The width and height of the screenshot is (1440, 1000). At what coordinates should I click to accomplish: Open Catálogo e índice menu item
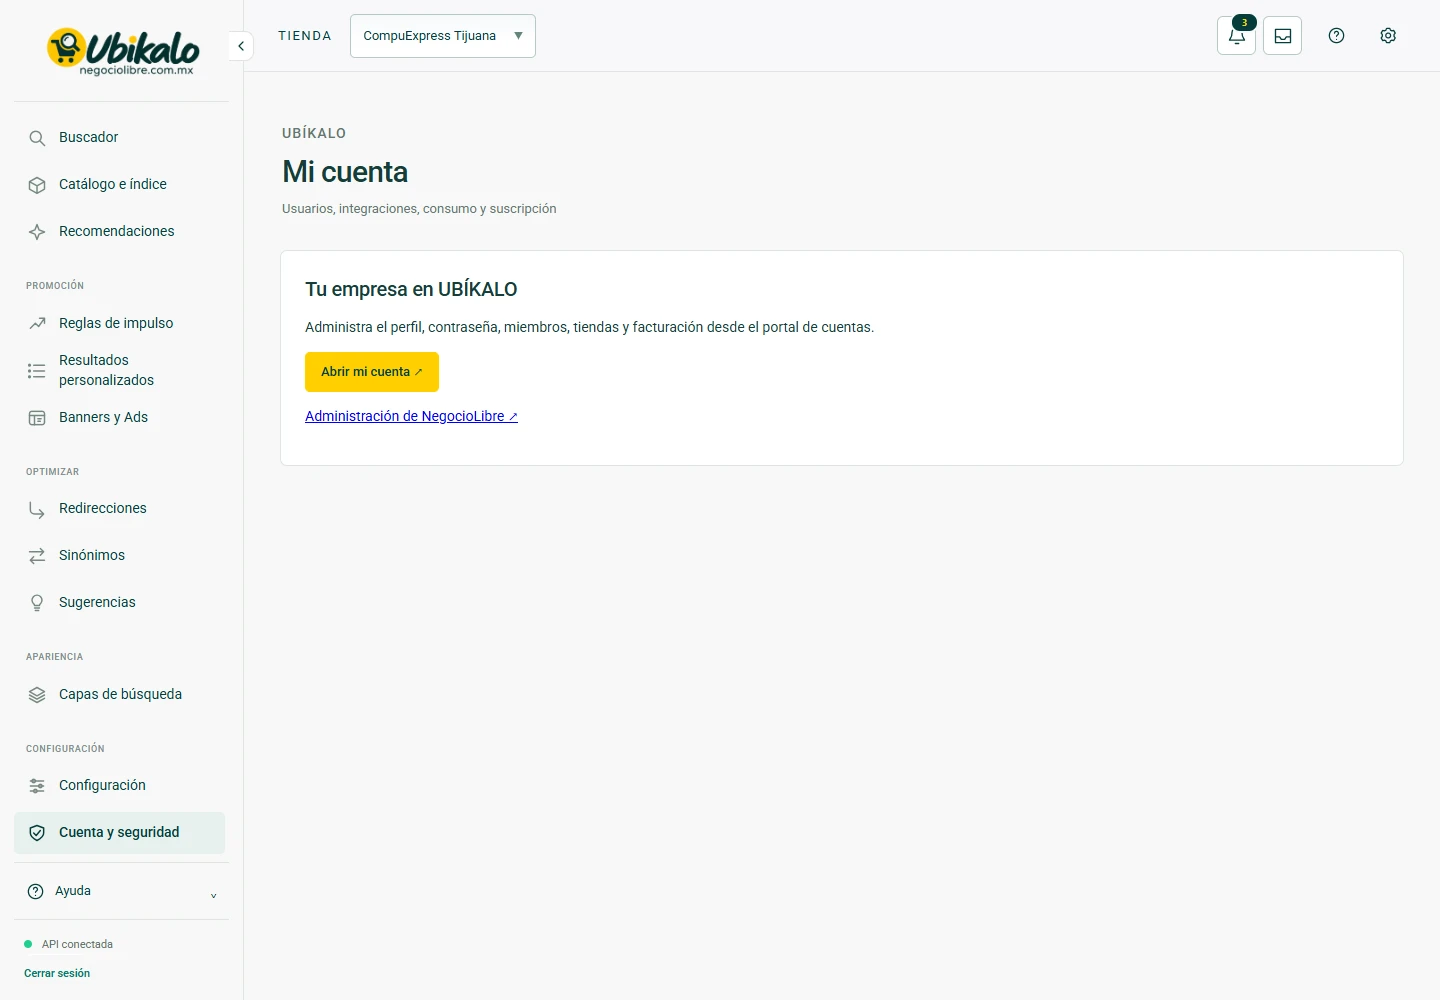click(x=120, y=185)
